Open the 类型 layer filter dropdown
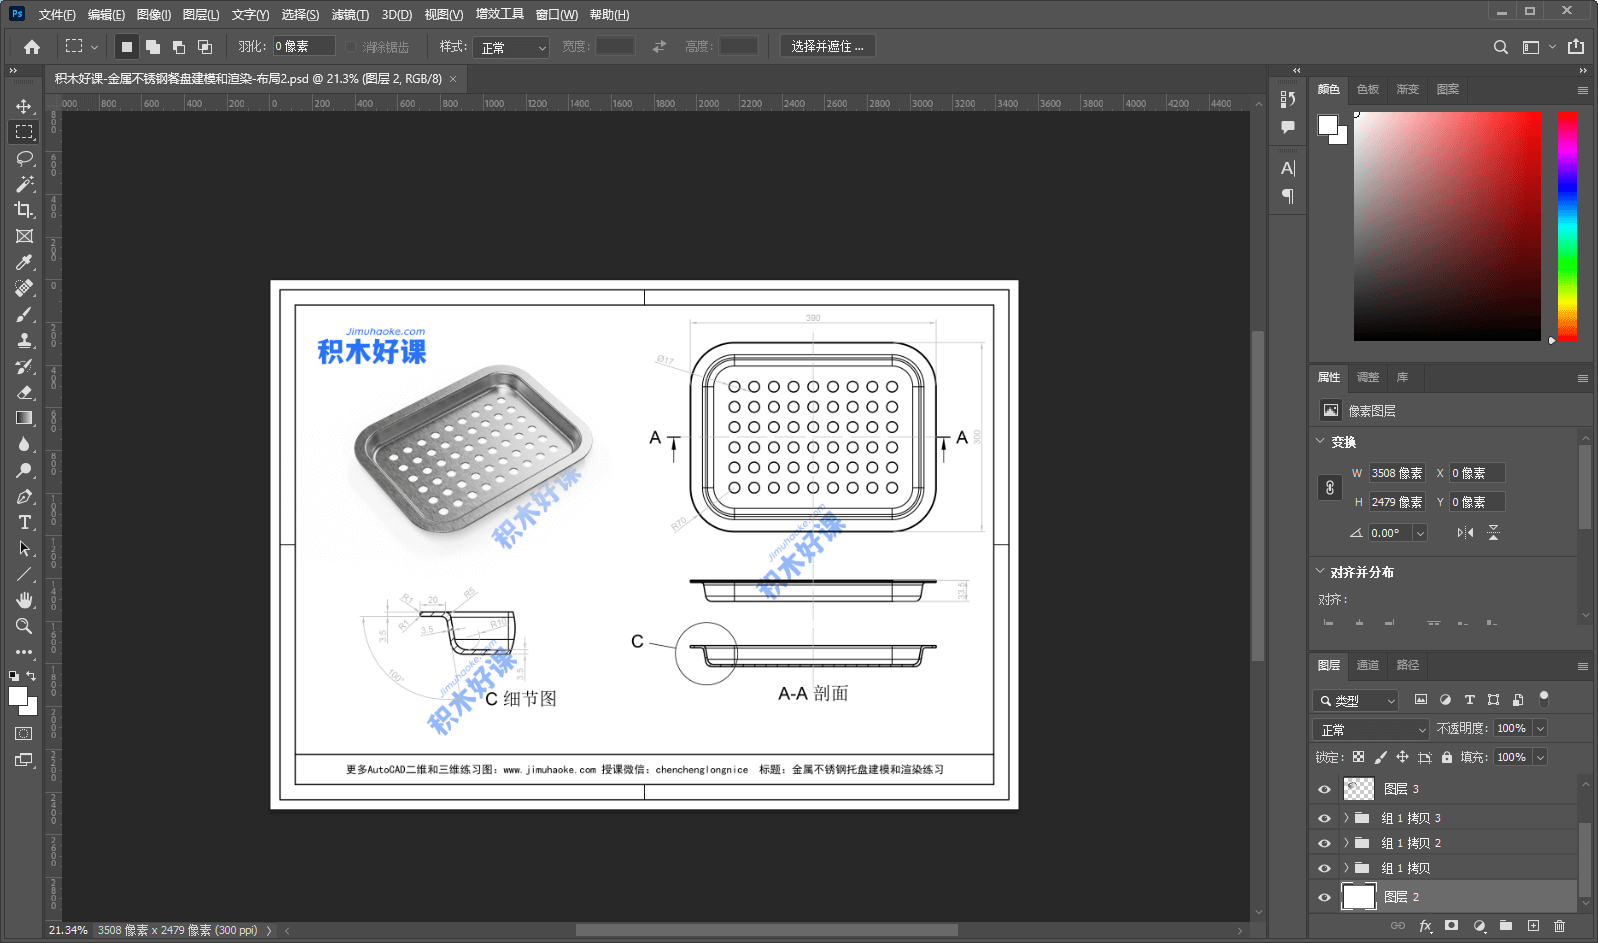Viewport: 1598px width, 943px height. coord(1355,700)
